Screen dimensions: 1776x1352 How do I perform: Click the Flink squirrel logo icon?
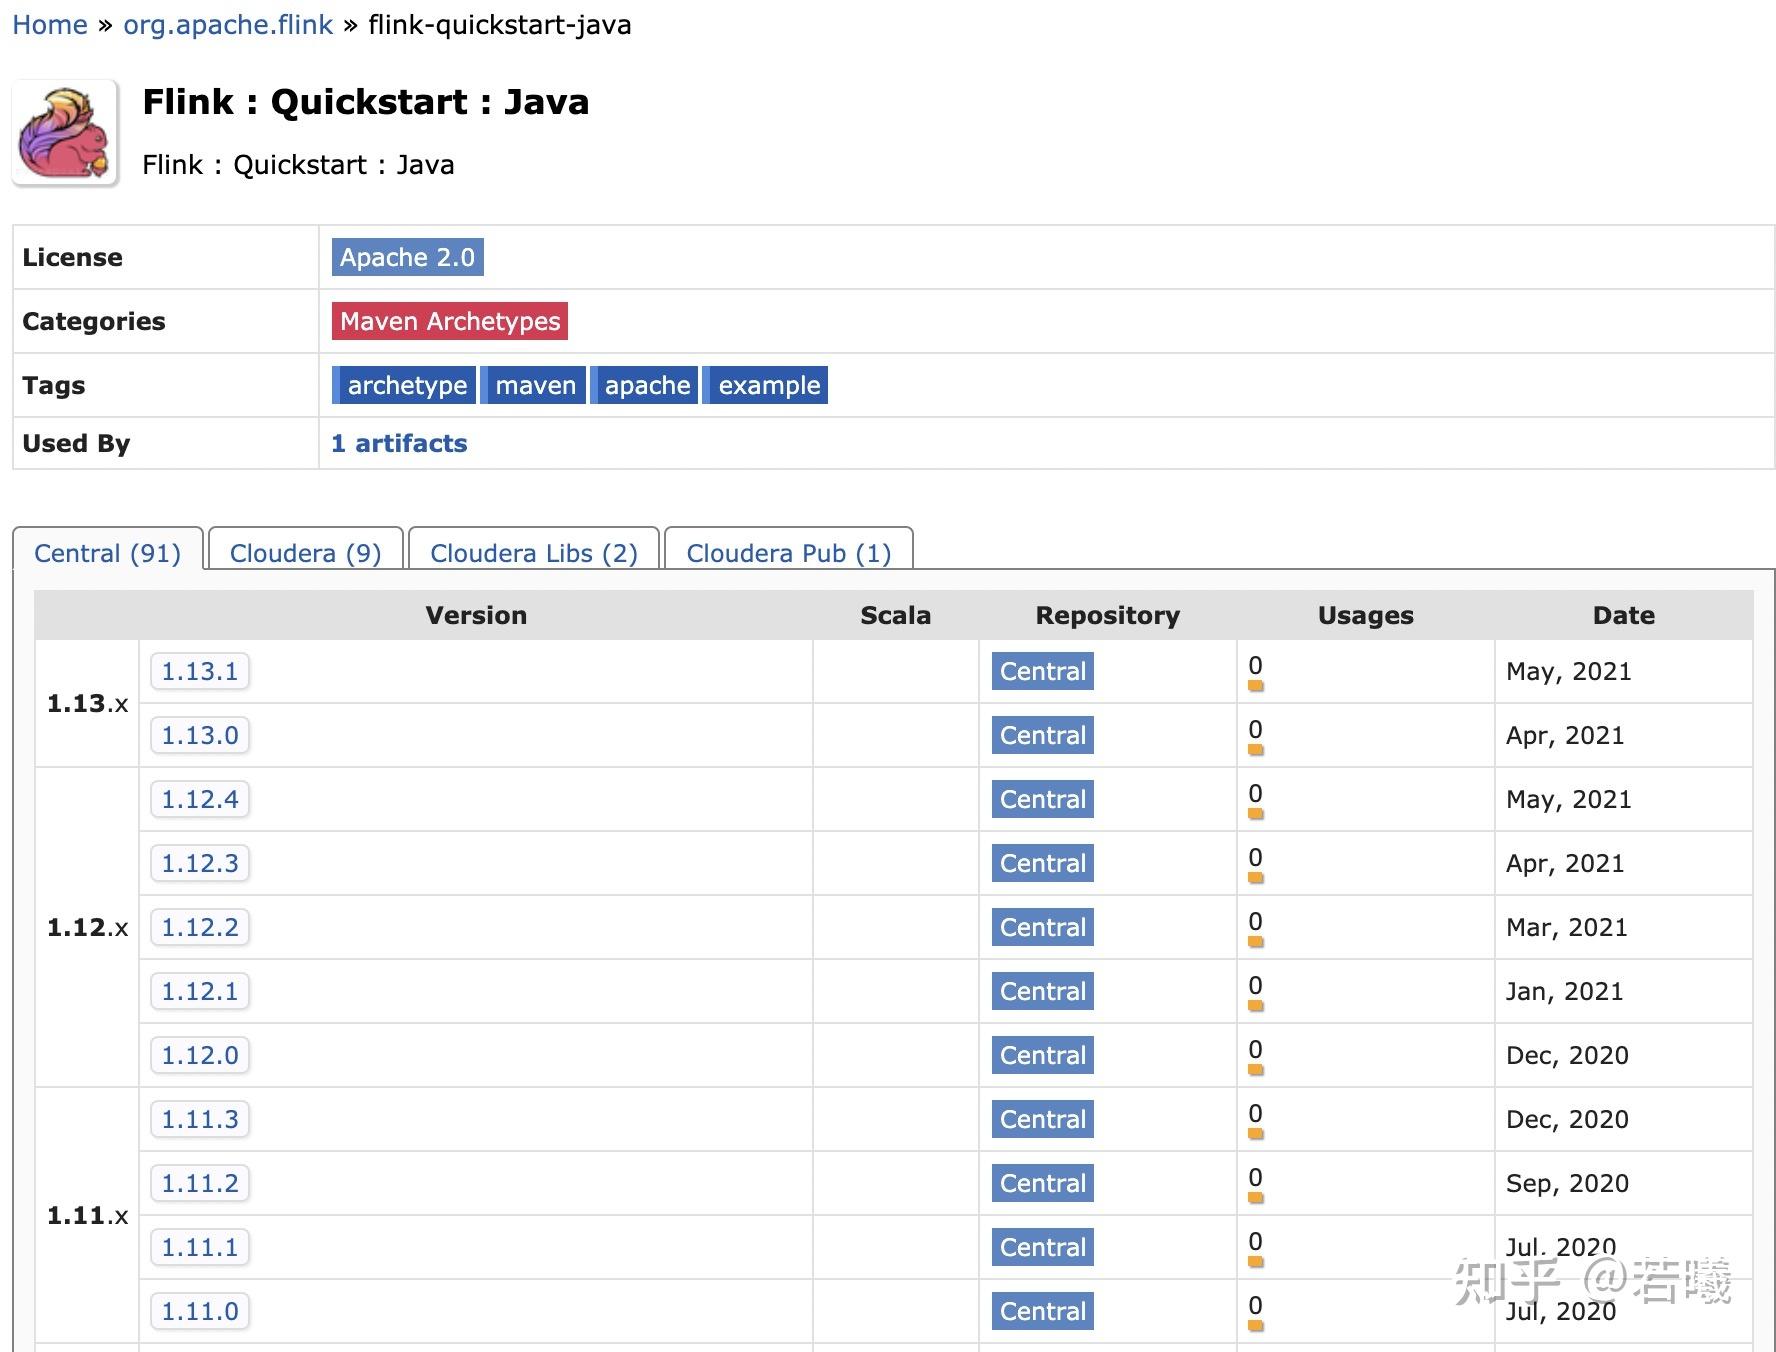pos(65,133)
